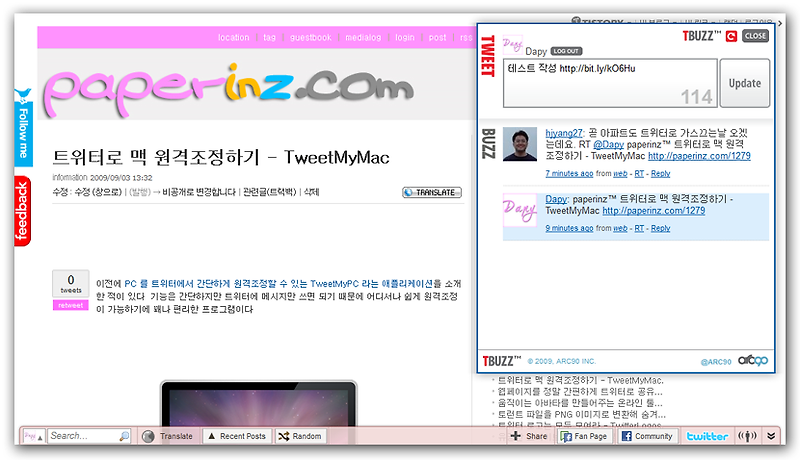The height and width of the screenshot is (460, 800).
Task: Click the Random button in toolbar
Action: 299,436
